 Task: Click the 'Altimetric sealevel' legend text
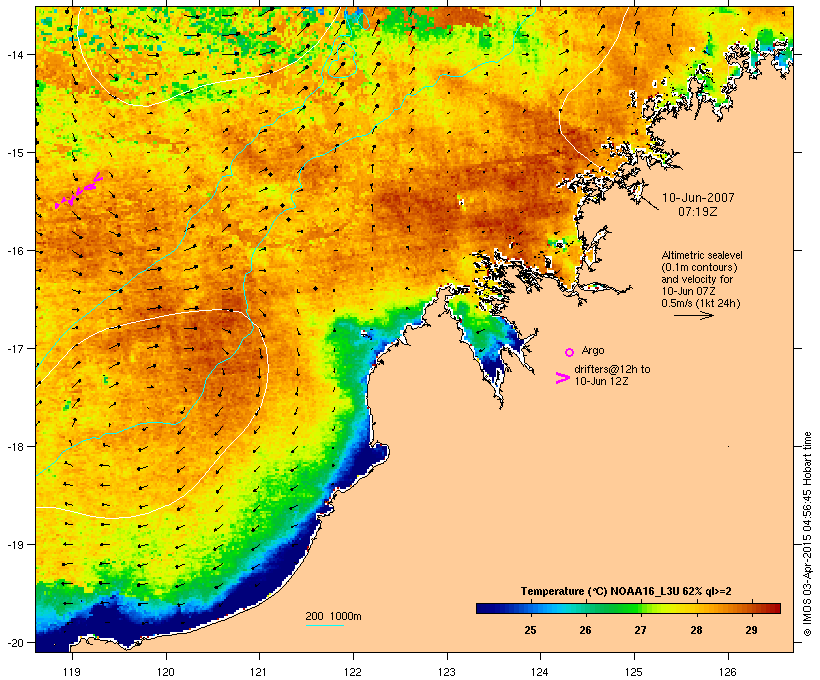(x=702, y=255)
